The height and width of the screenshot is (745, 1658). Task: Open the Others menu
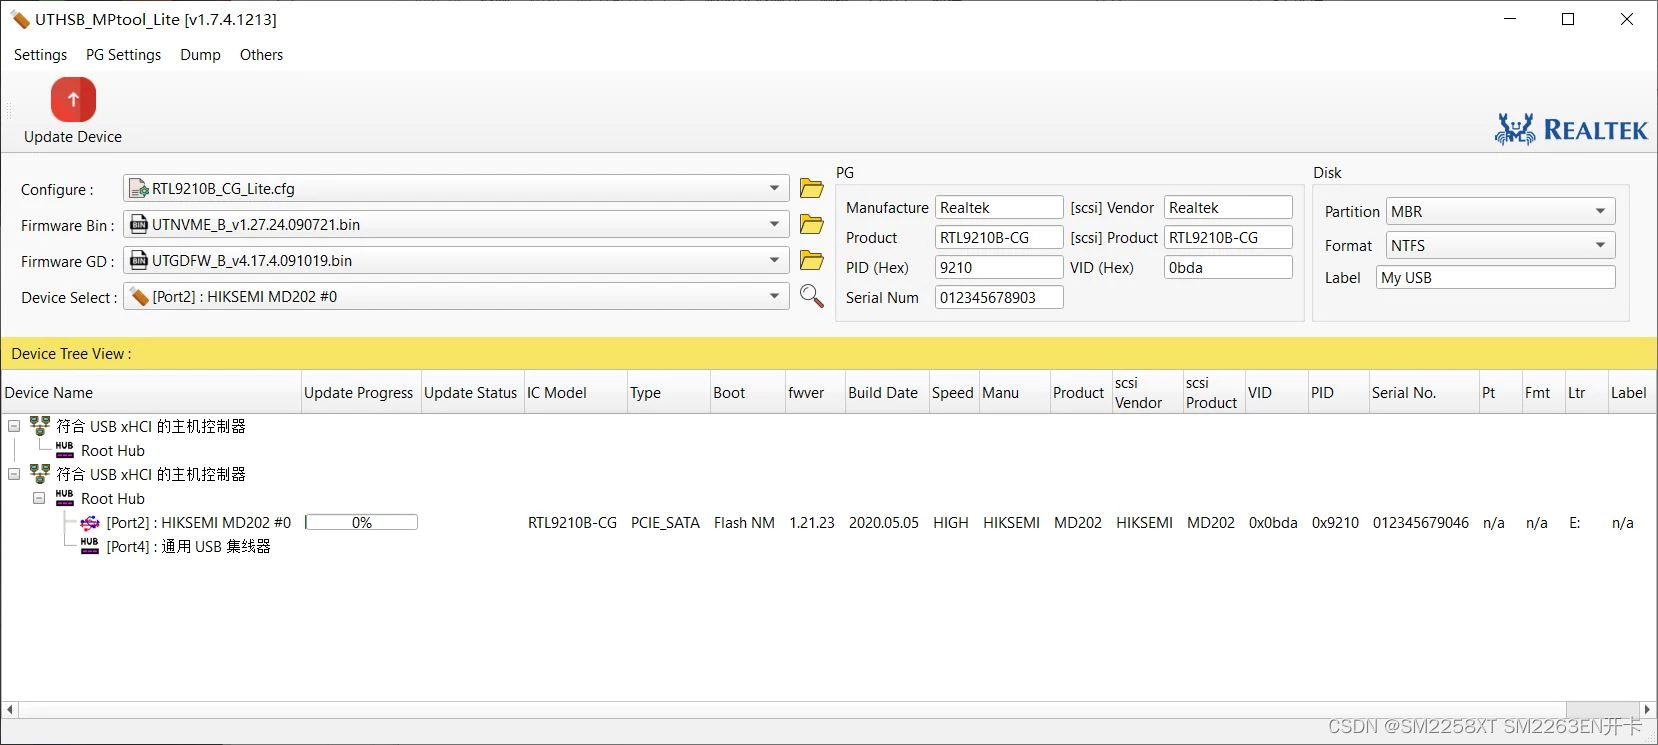click(x=261, y=55)
